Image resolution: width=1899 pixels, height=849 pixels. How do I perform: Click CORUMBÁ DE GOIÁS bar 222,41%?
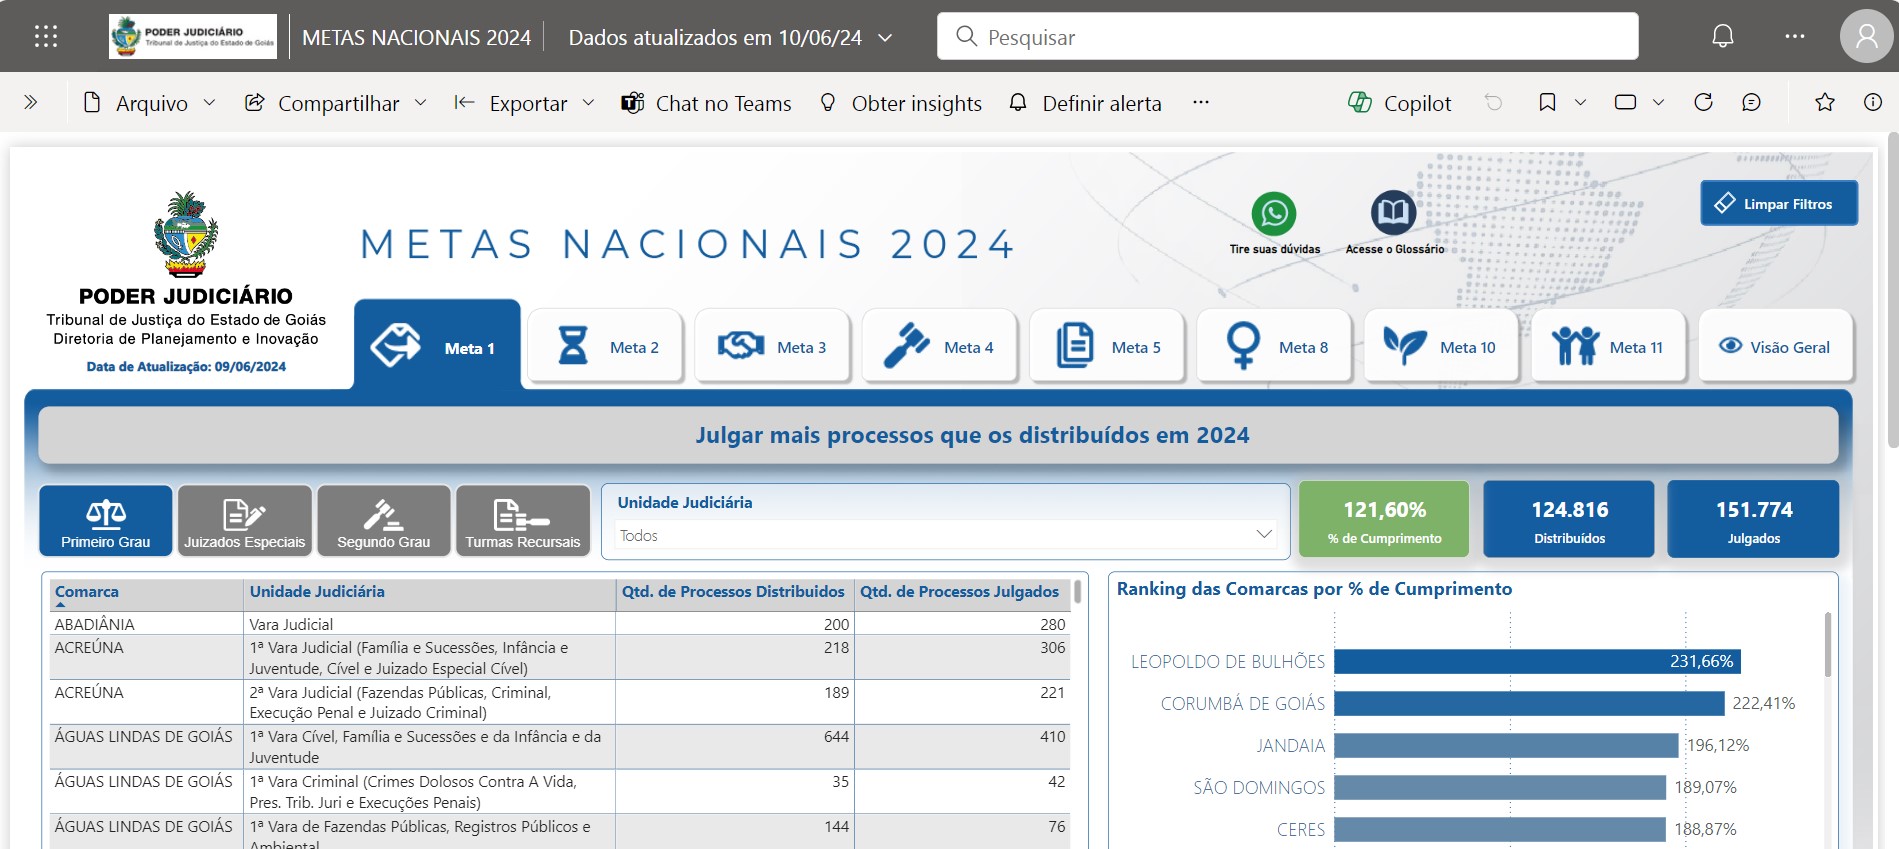(1529, 703)
